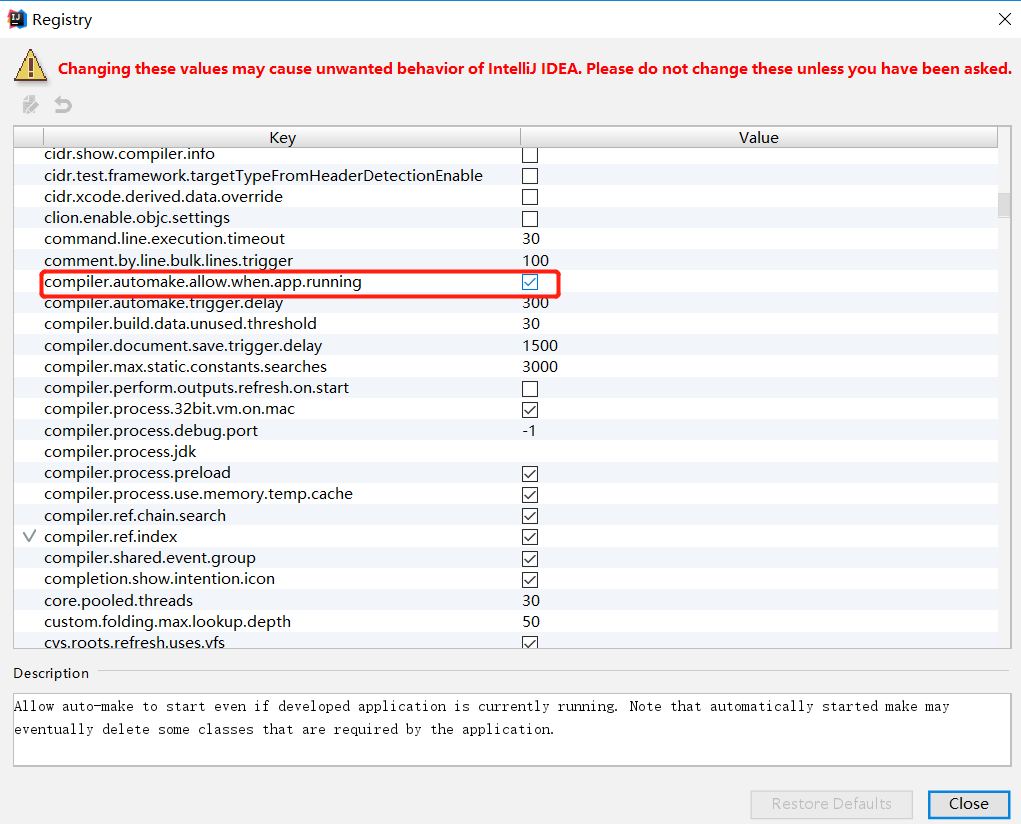Click value 3000 for static constants searches
This screenshot has width=1021, height=824.
click(540, 367)
